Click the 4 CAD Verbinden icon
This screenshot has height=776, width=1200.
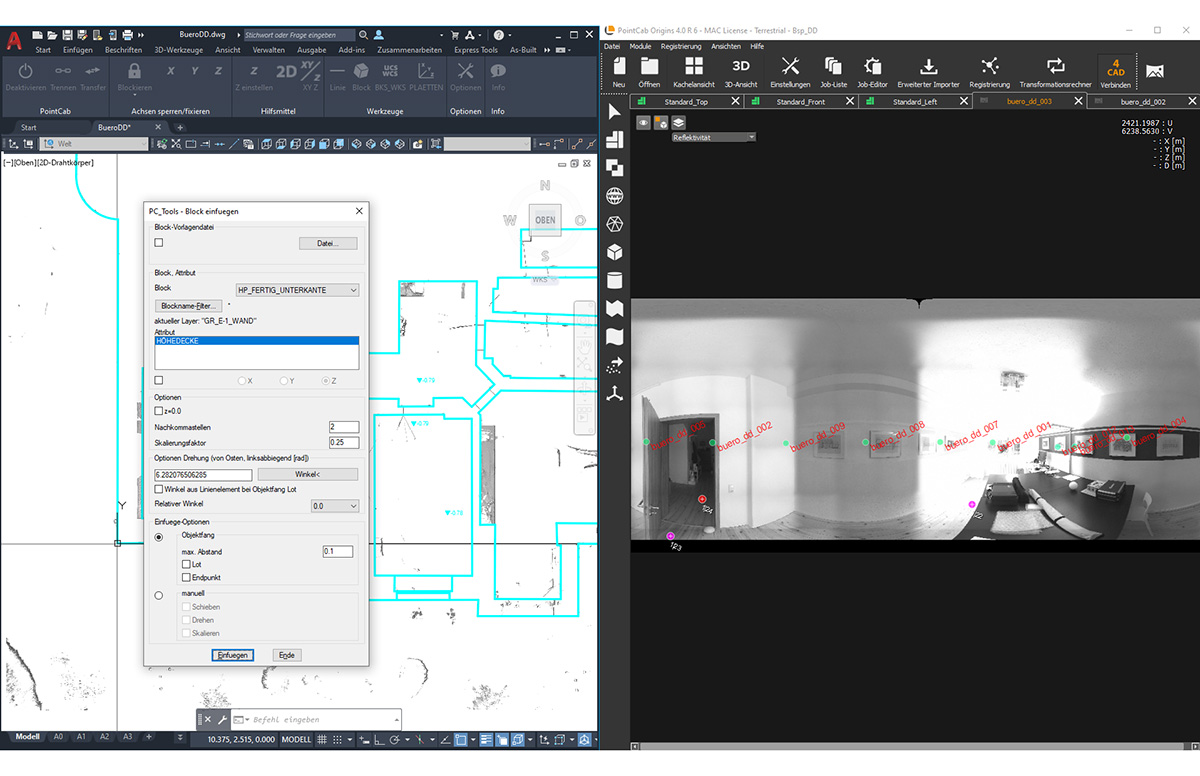1114,70
